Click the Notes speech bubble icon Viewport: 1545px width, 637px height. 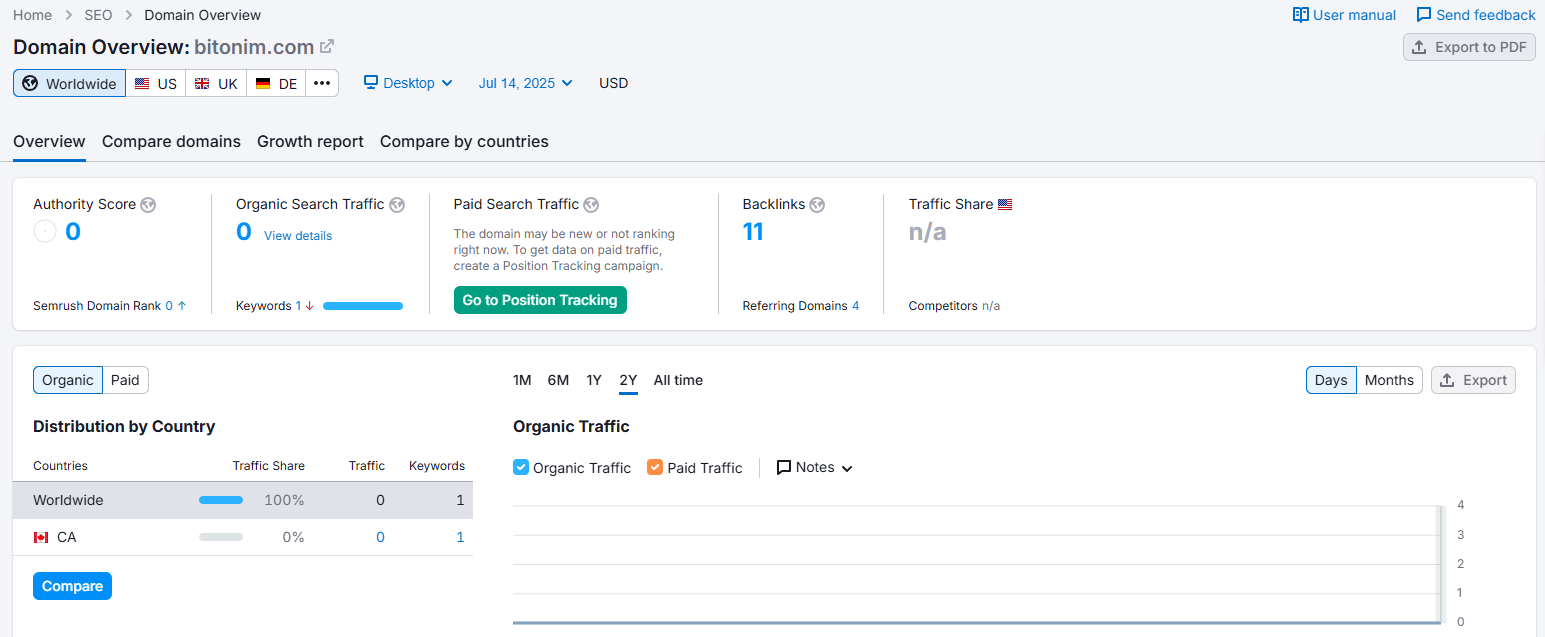(784, 467)
